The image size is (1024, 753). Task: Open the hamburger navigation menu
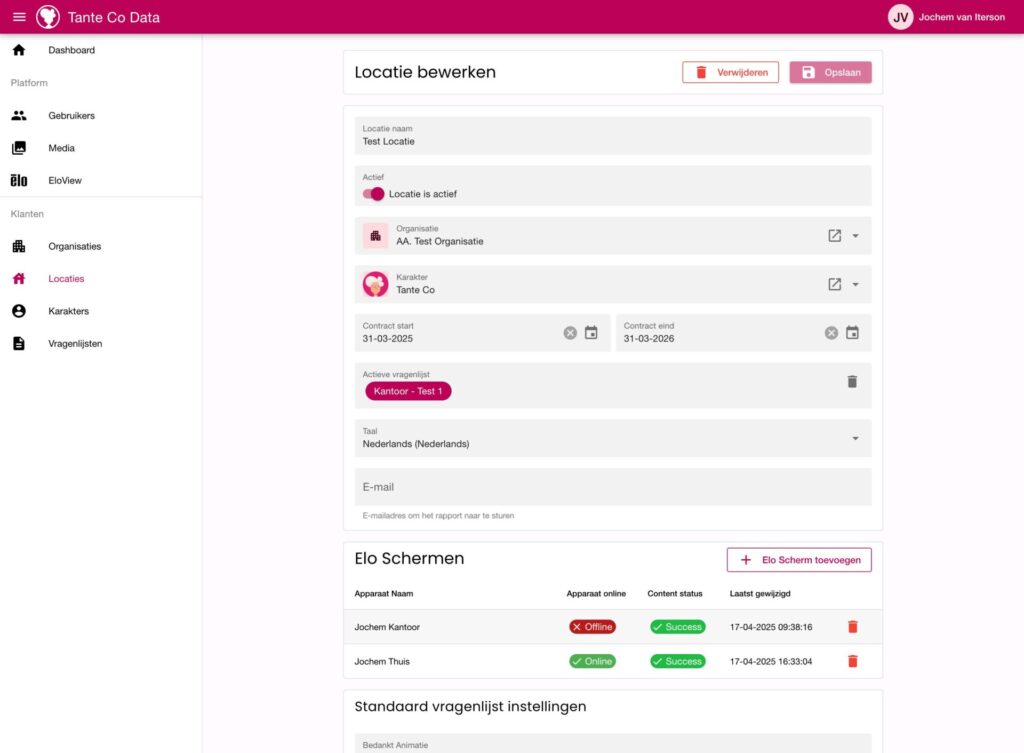pos(19,17)
